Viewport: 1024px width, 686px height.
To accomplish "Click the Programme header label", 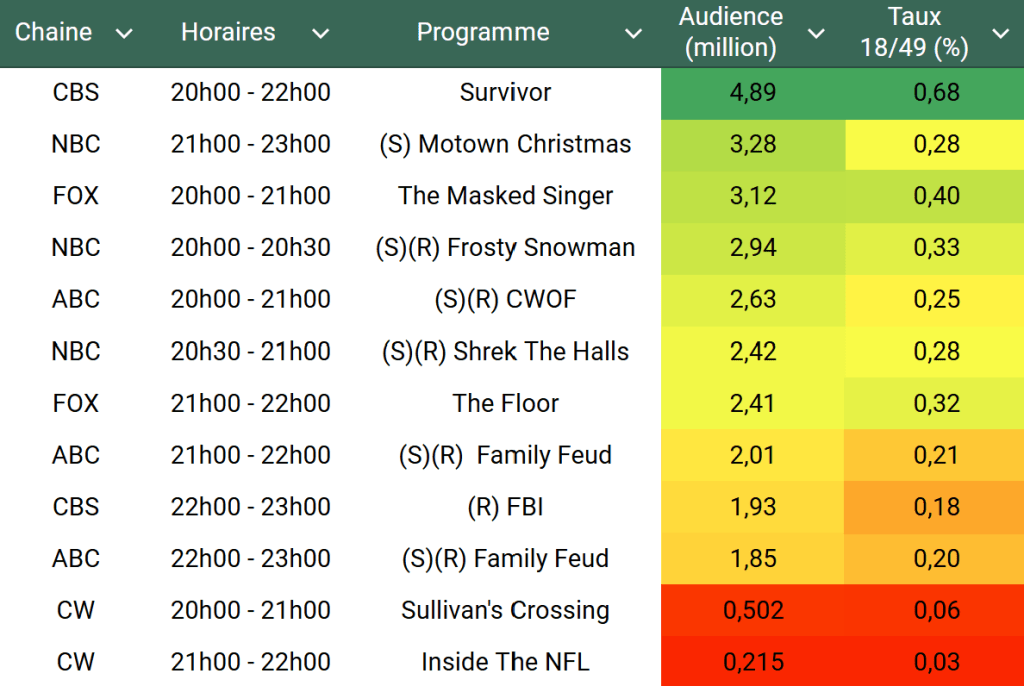I will (x=483, y=32).
